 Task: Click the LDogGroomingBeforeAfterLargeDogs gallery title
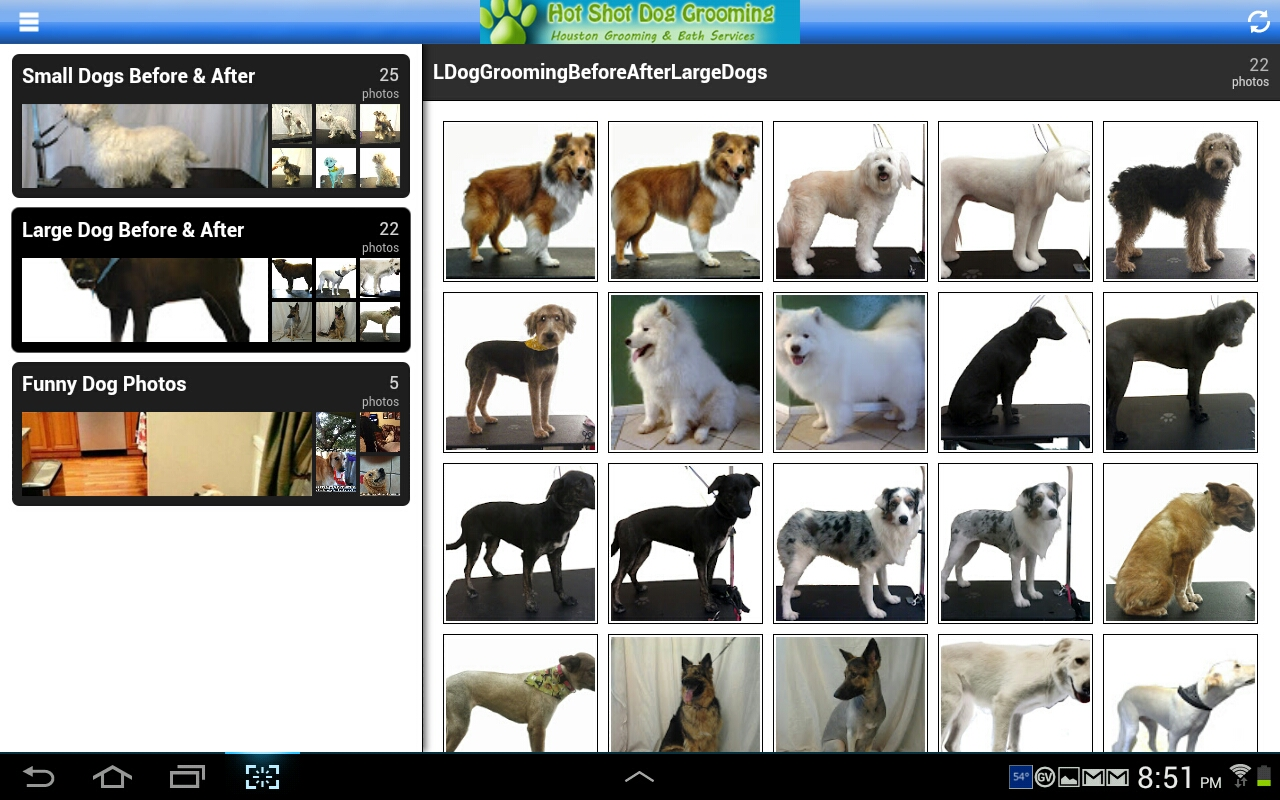[600, 72]
